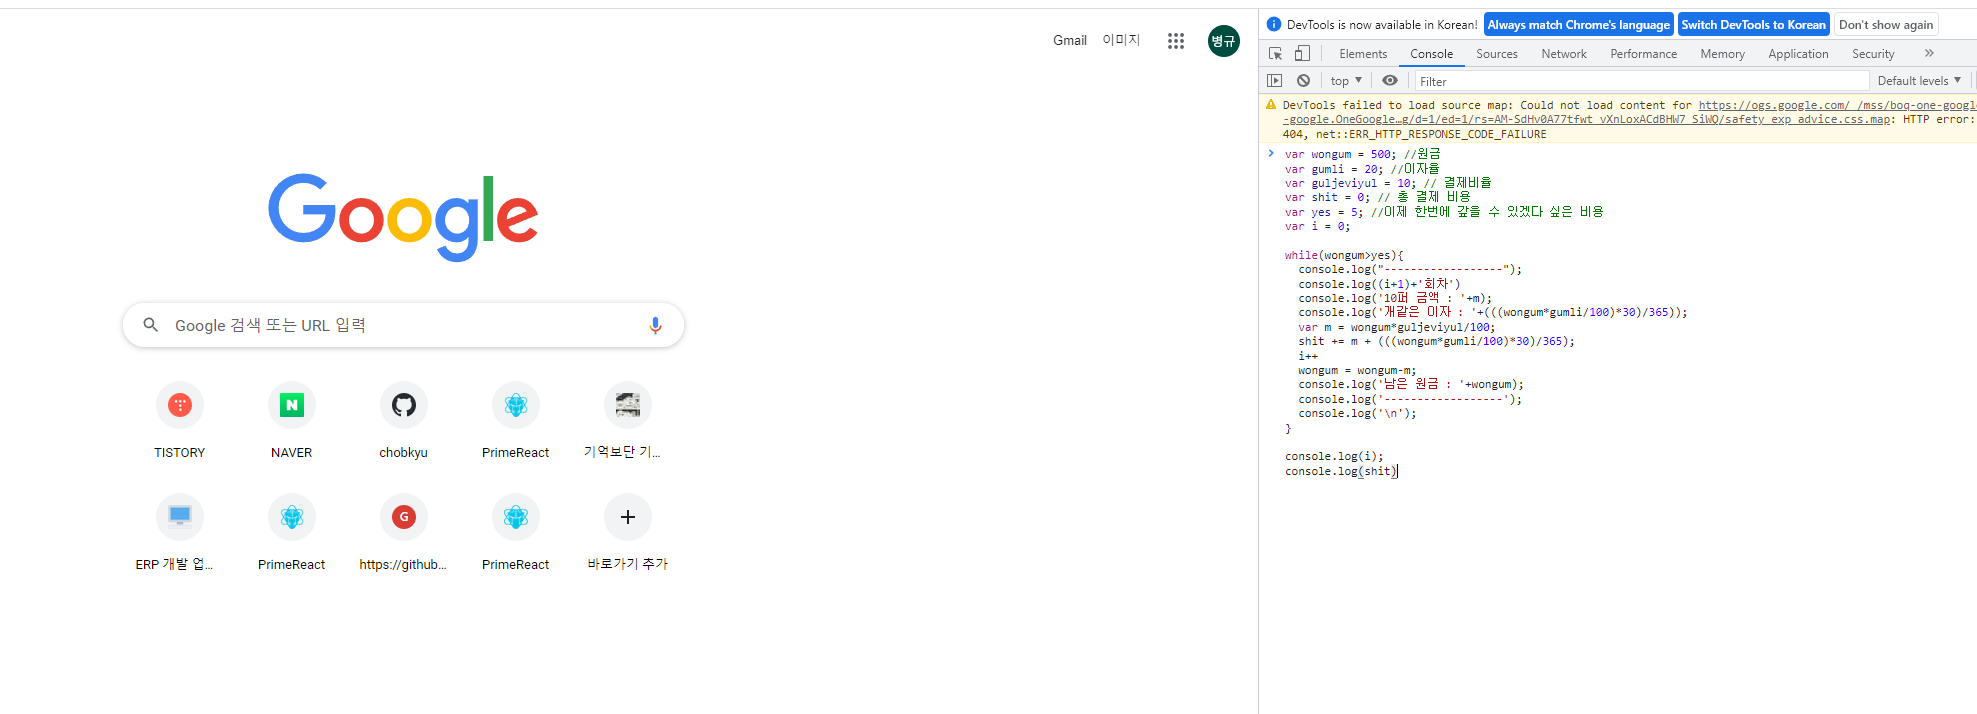1977x714 pixels.
Task: Click the while(wongum>yes){ line
Action: point(1344,256)
